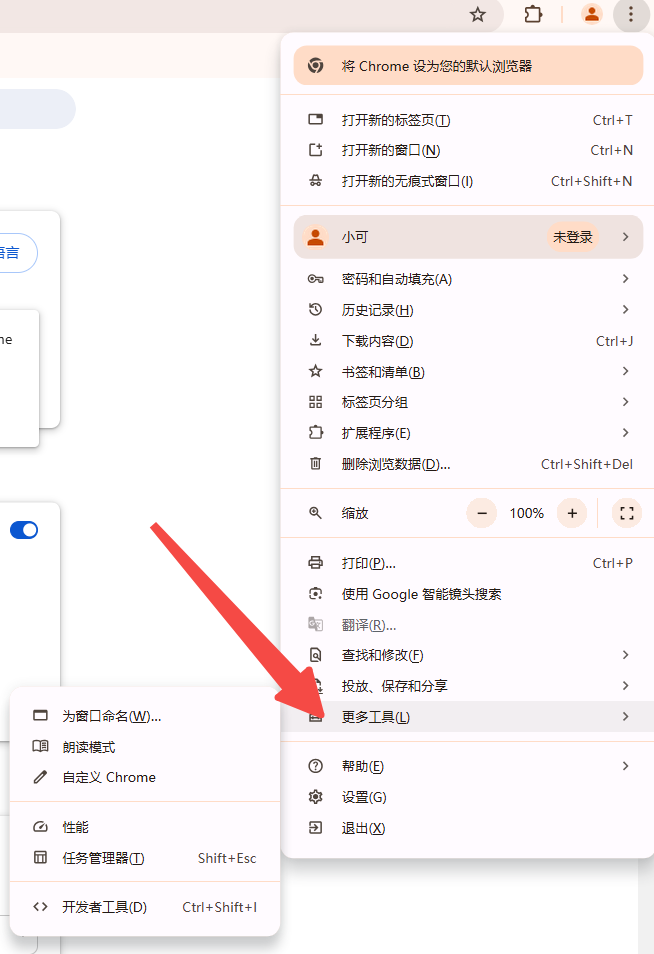Click the key icon beside 密码和自动填充
The height and width of the screenshot is (954, 654).
(x=315, y=279)
